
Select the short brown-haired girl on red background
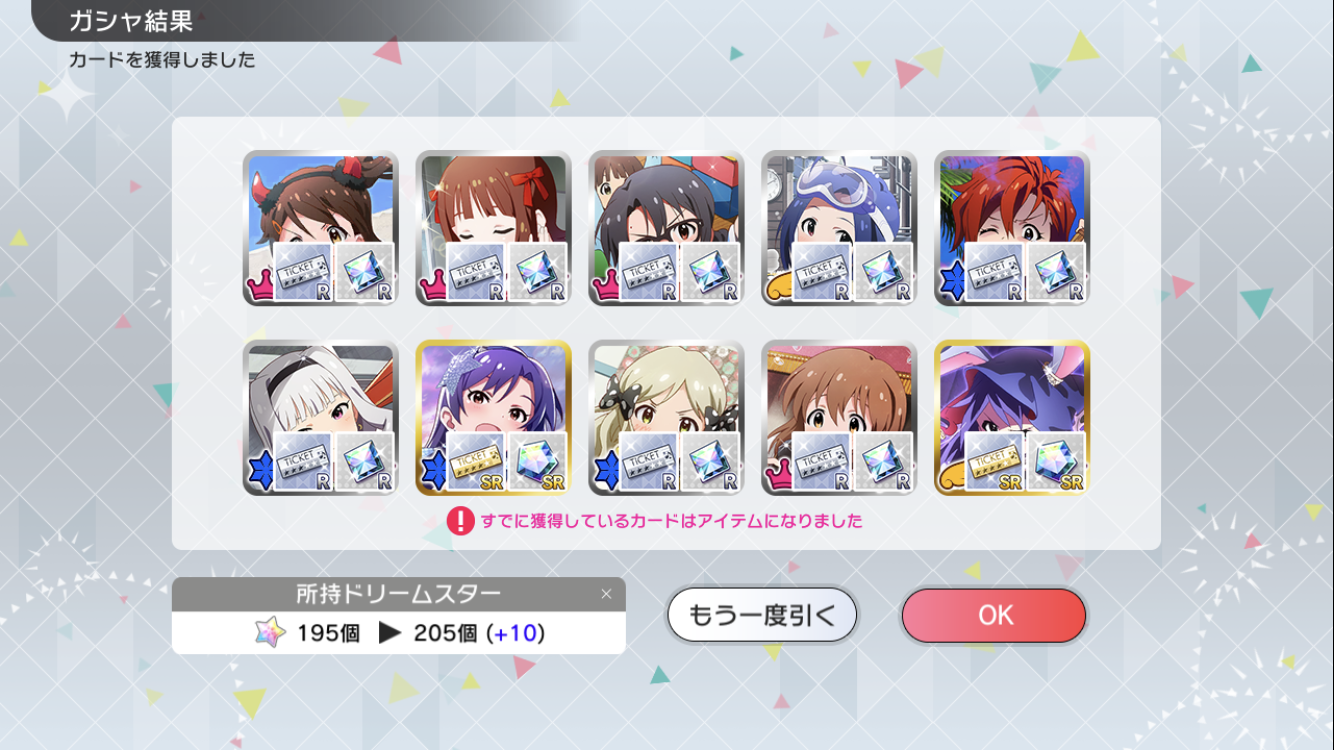pyautogui.click(x=839, y=418)
